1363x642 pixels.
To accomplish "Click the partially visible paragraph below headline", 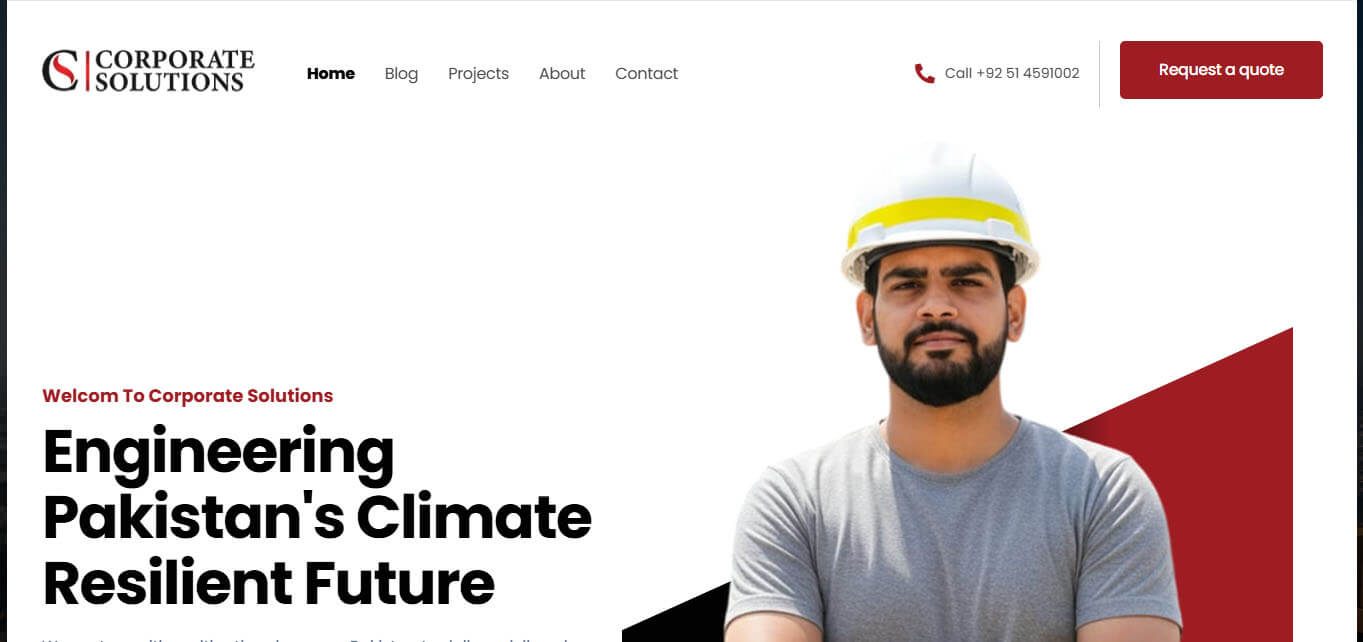I will coord(305,637).
